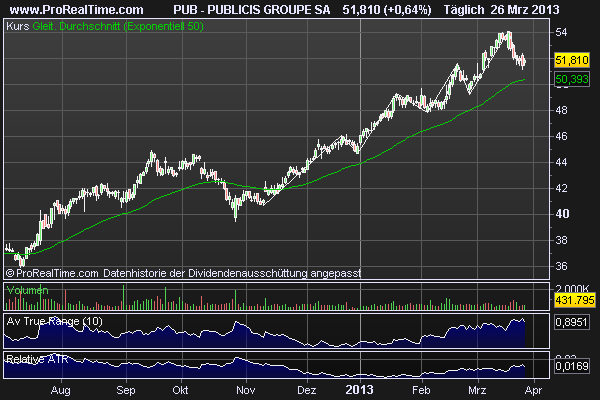Select the Täglich timeframe label
The width and height of the screenshot is (600, 400).
point(464,10)
